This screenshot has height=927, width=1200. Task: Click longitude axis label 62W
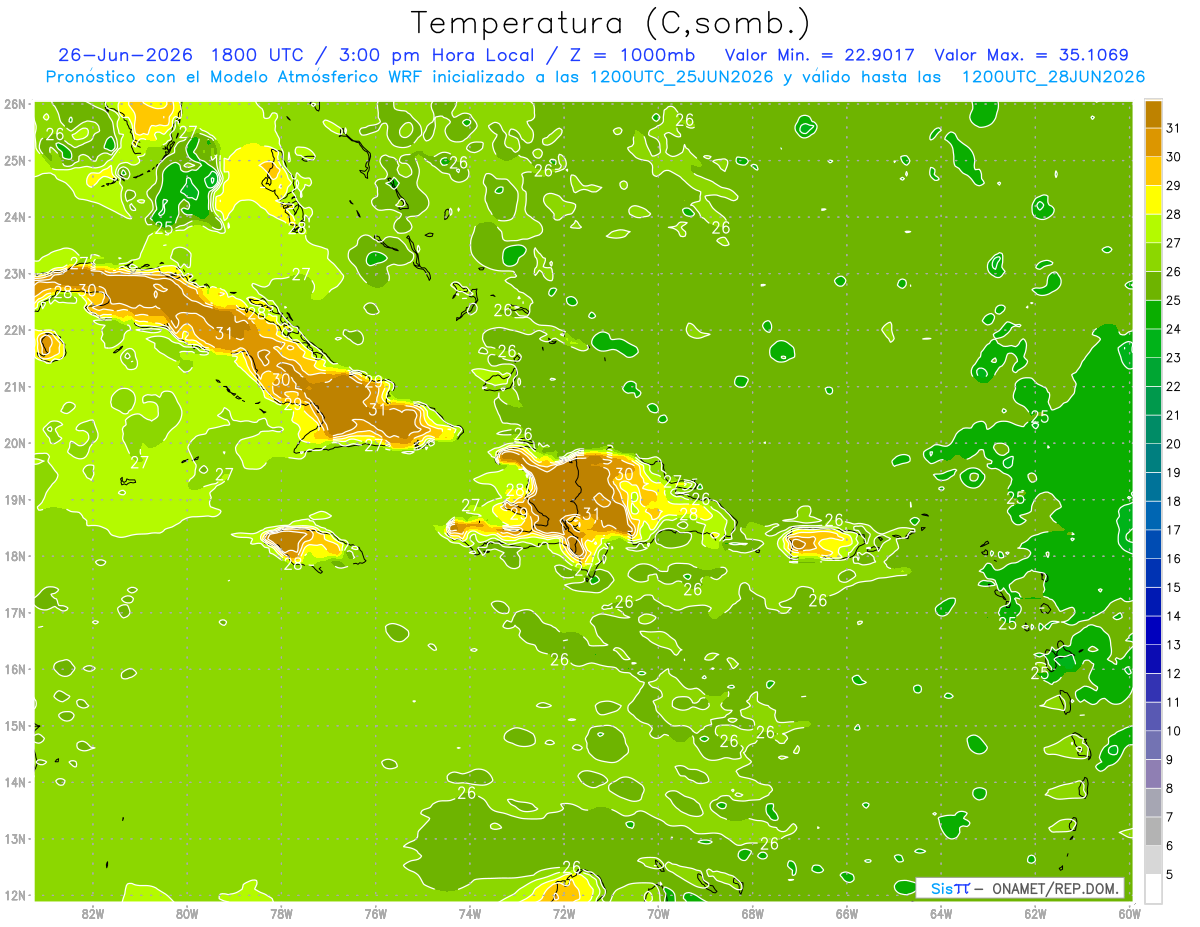(1035, 913)
